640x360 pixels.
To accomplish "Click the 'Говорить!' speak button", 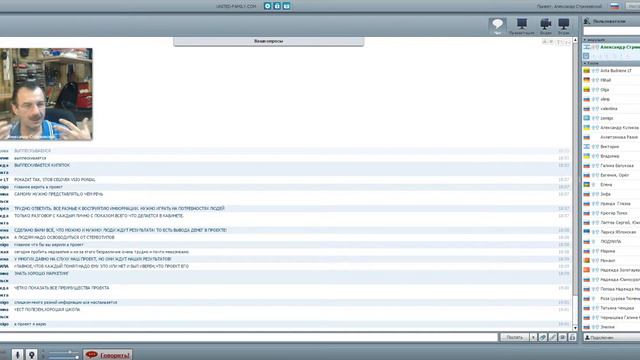I will click(x=108, y=355).
